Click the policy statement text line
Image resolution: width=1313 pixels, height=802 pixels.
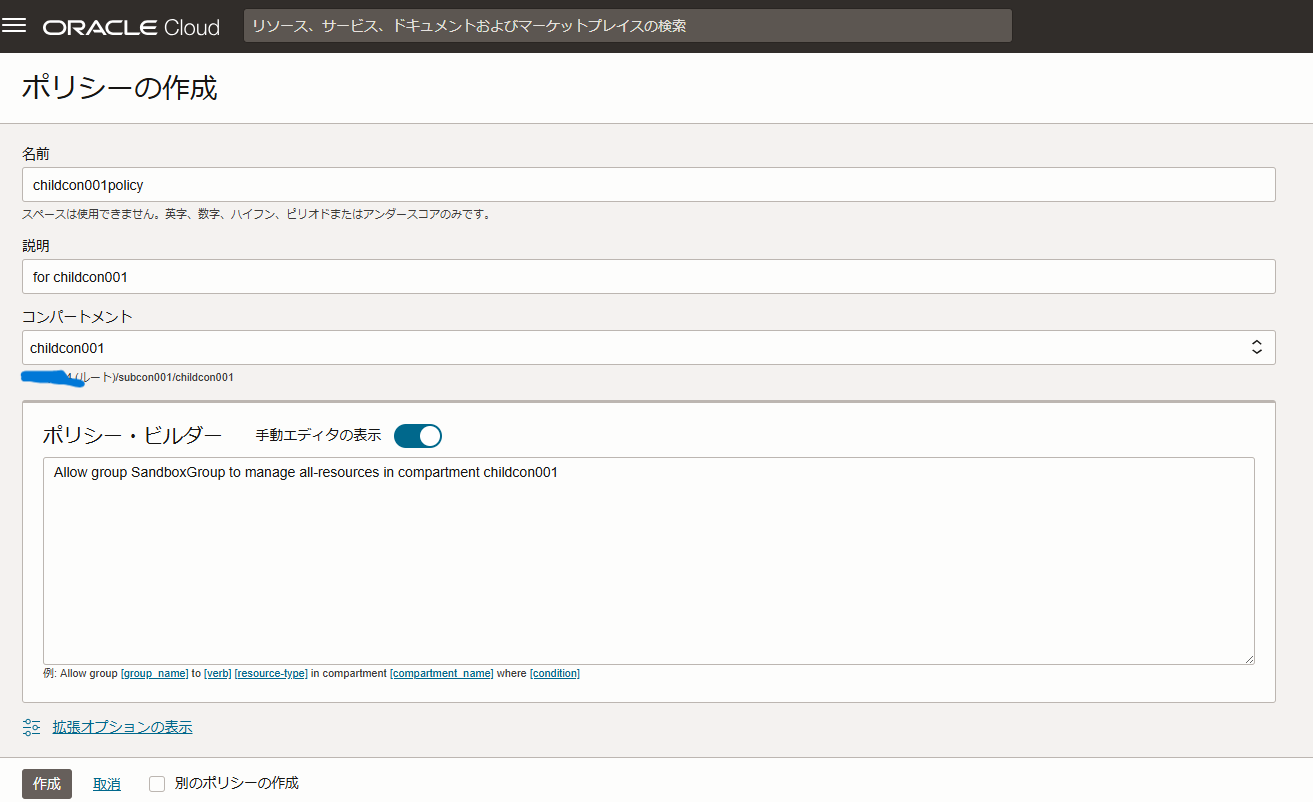pos(305,472)
